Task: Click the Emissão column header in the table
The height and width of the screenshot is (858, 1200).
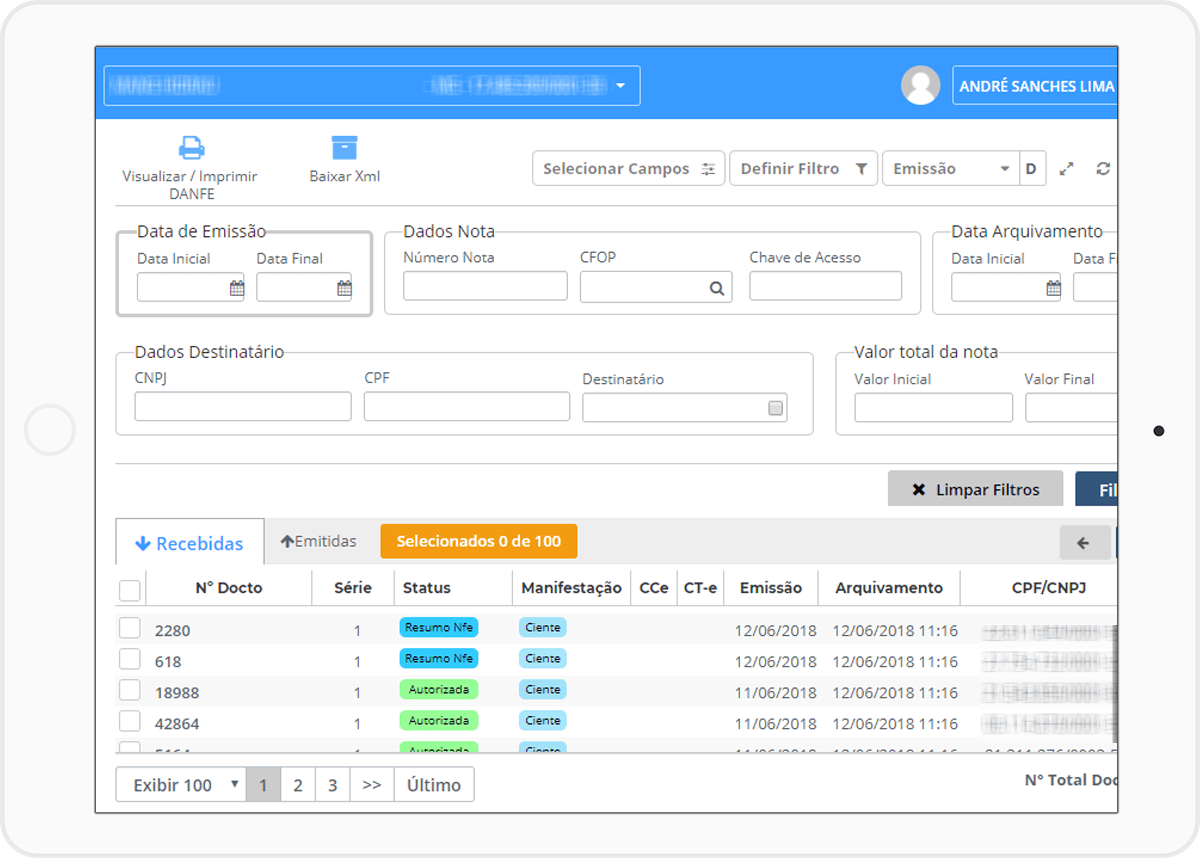Action: (771, 588)
